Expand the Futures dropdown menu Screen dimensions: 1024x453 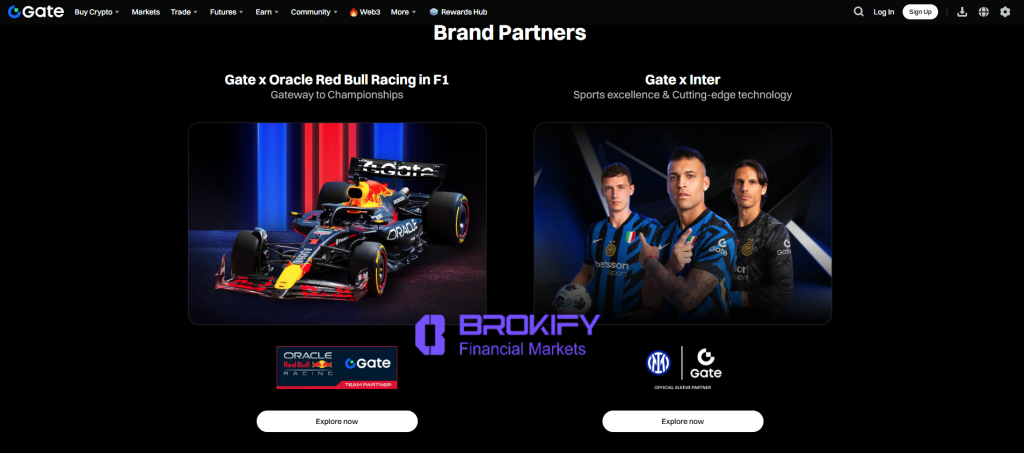point(226,12)
